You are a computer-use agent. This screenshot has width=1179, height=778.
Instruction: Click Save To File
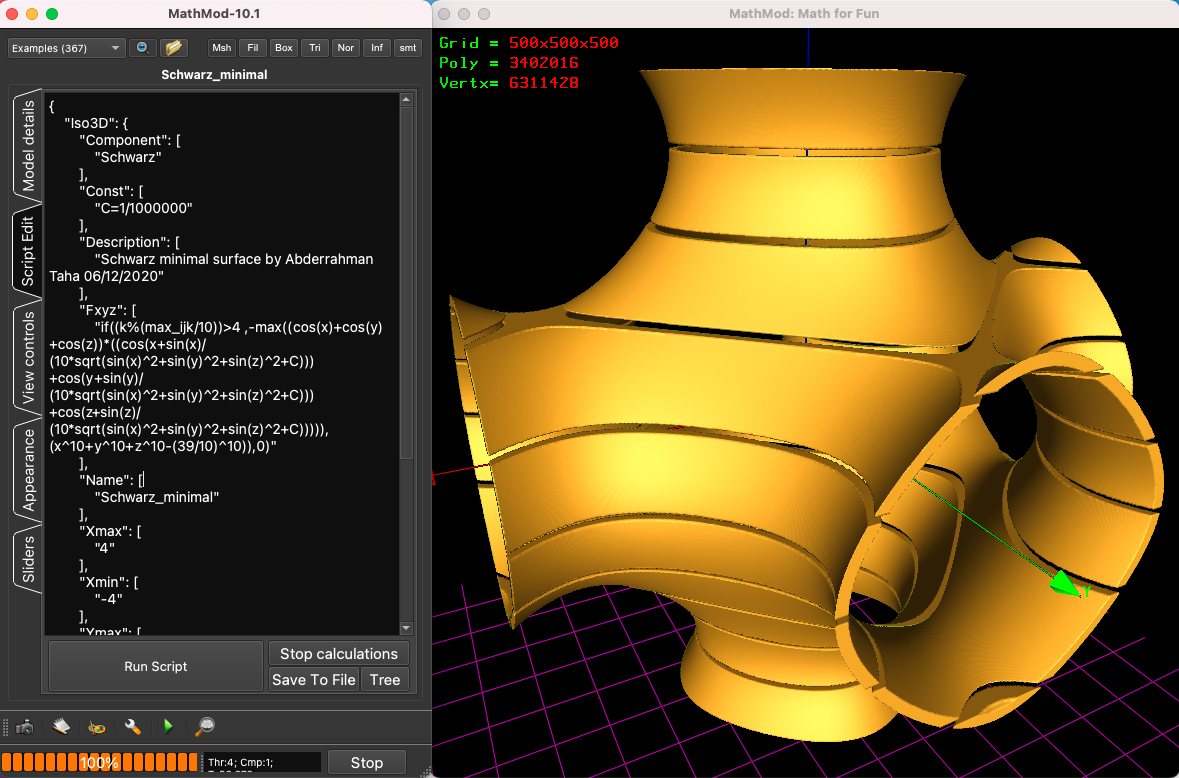pos(313,679)
